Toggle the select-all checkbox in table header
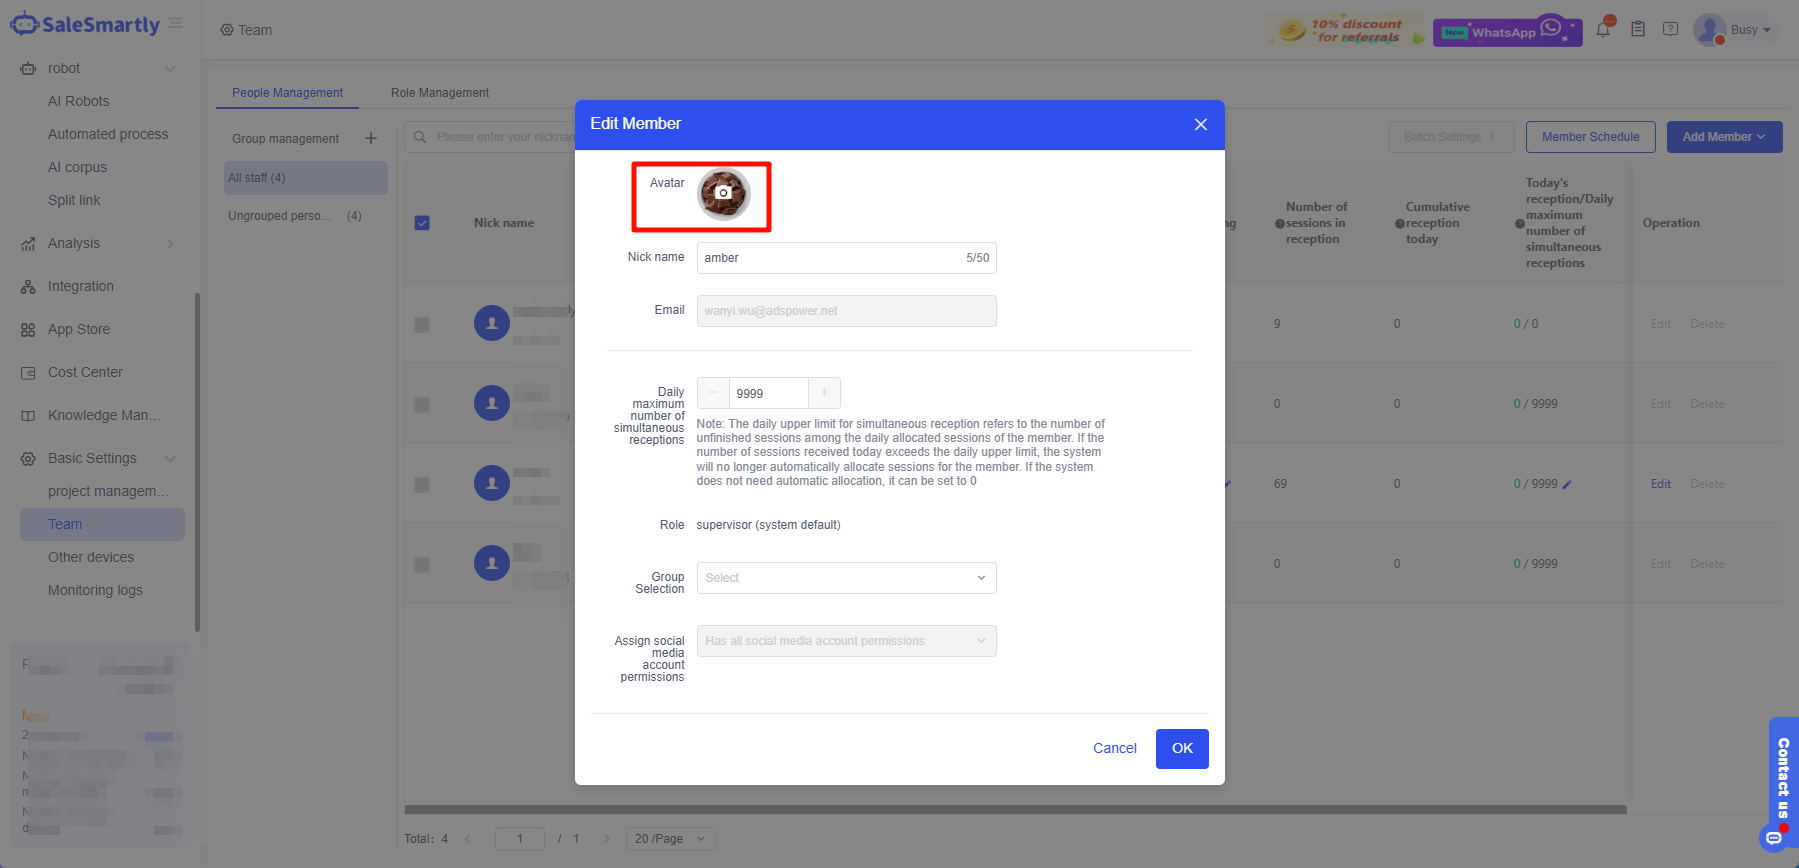 422,223
